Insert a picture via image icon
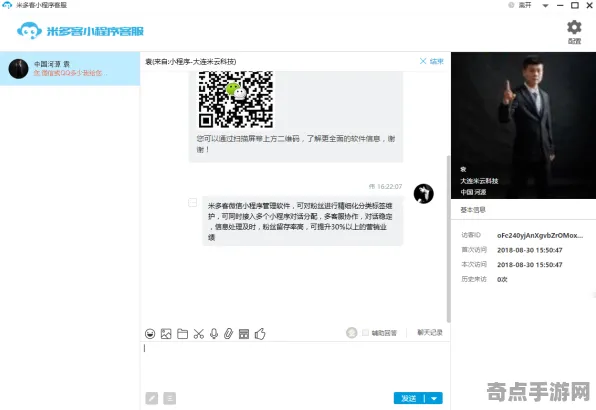This screenshot has width=596, height=410. (166, 334)
